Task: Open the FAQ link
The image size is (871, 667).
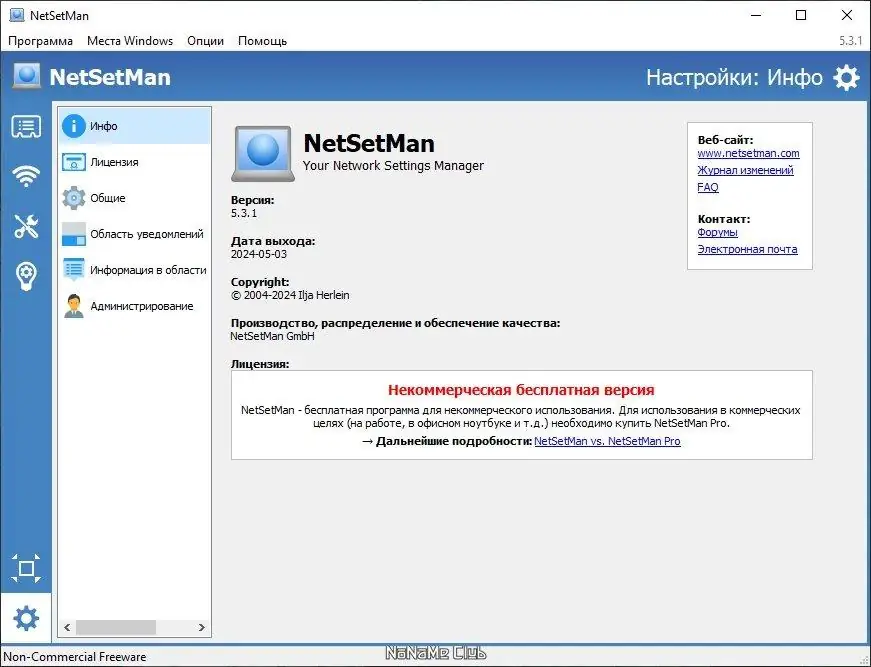Action: [x=708, y=187]
